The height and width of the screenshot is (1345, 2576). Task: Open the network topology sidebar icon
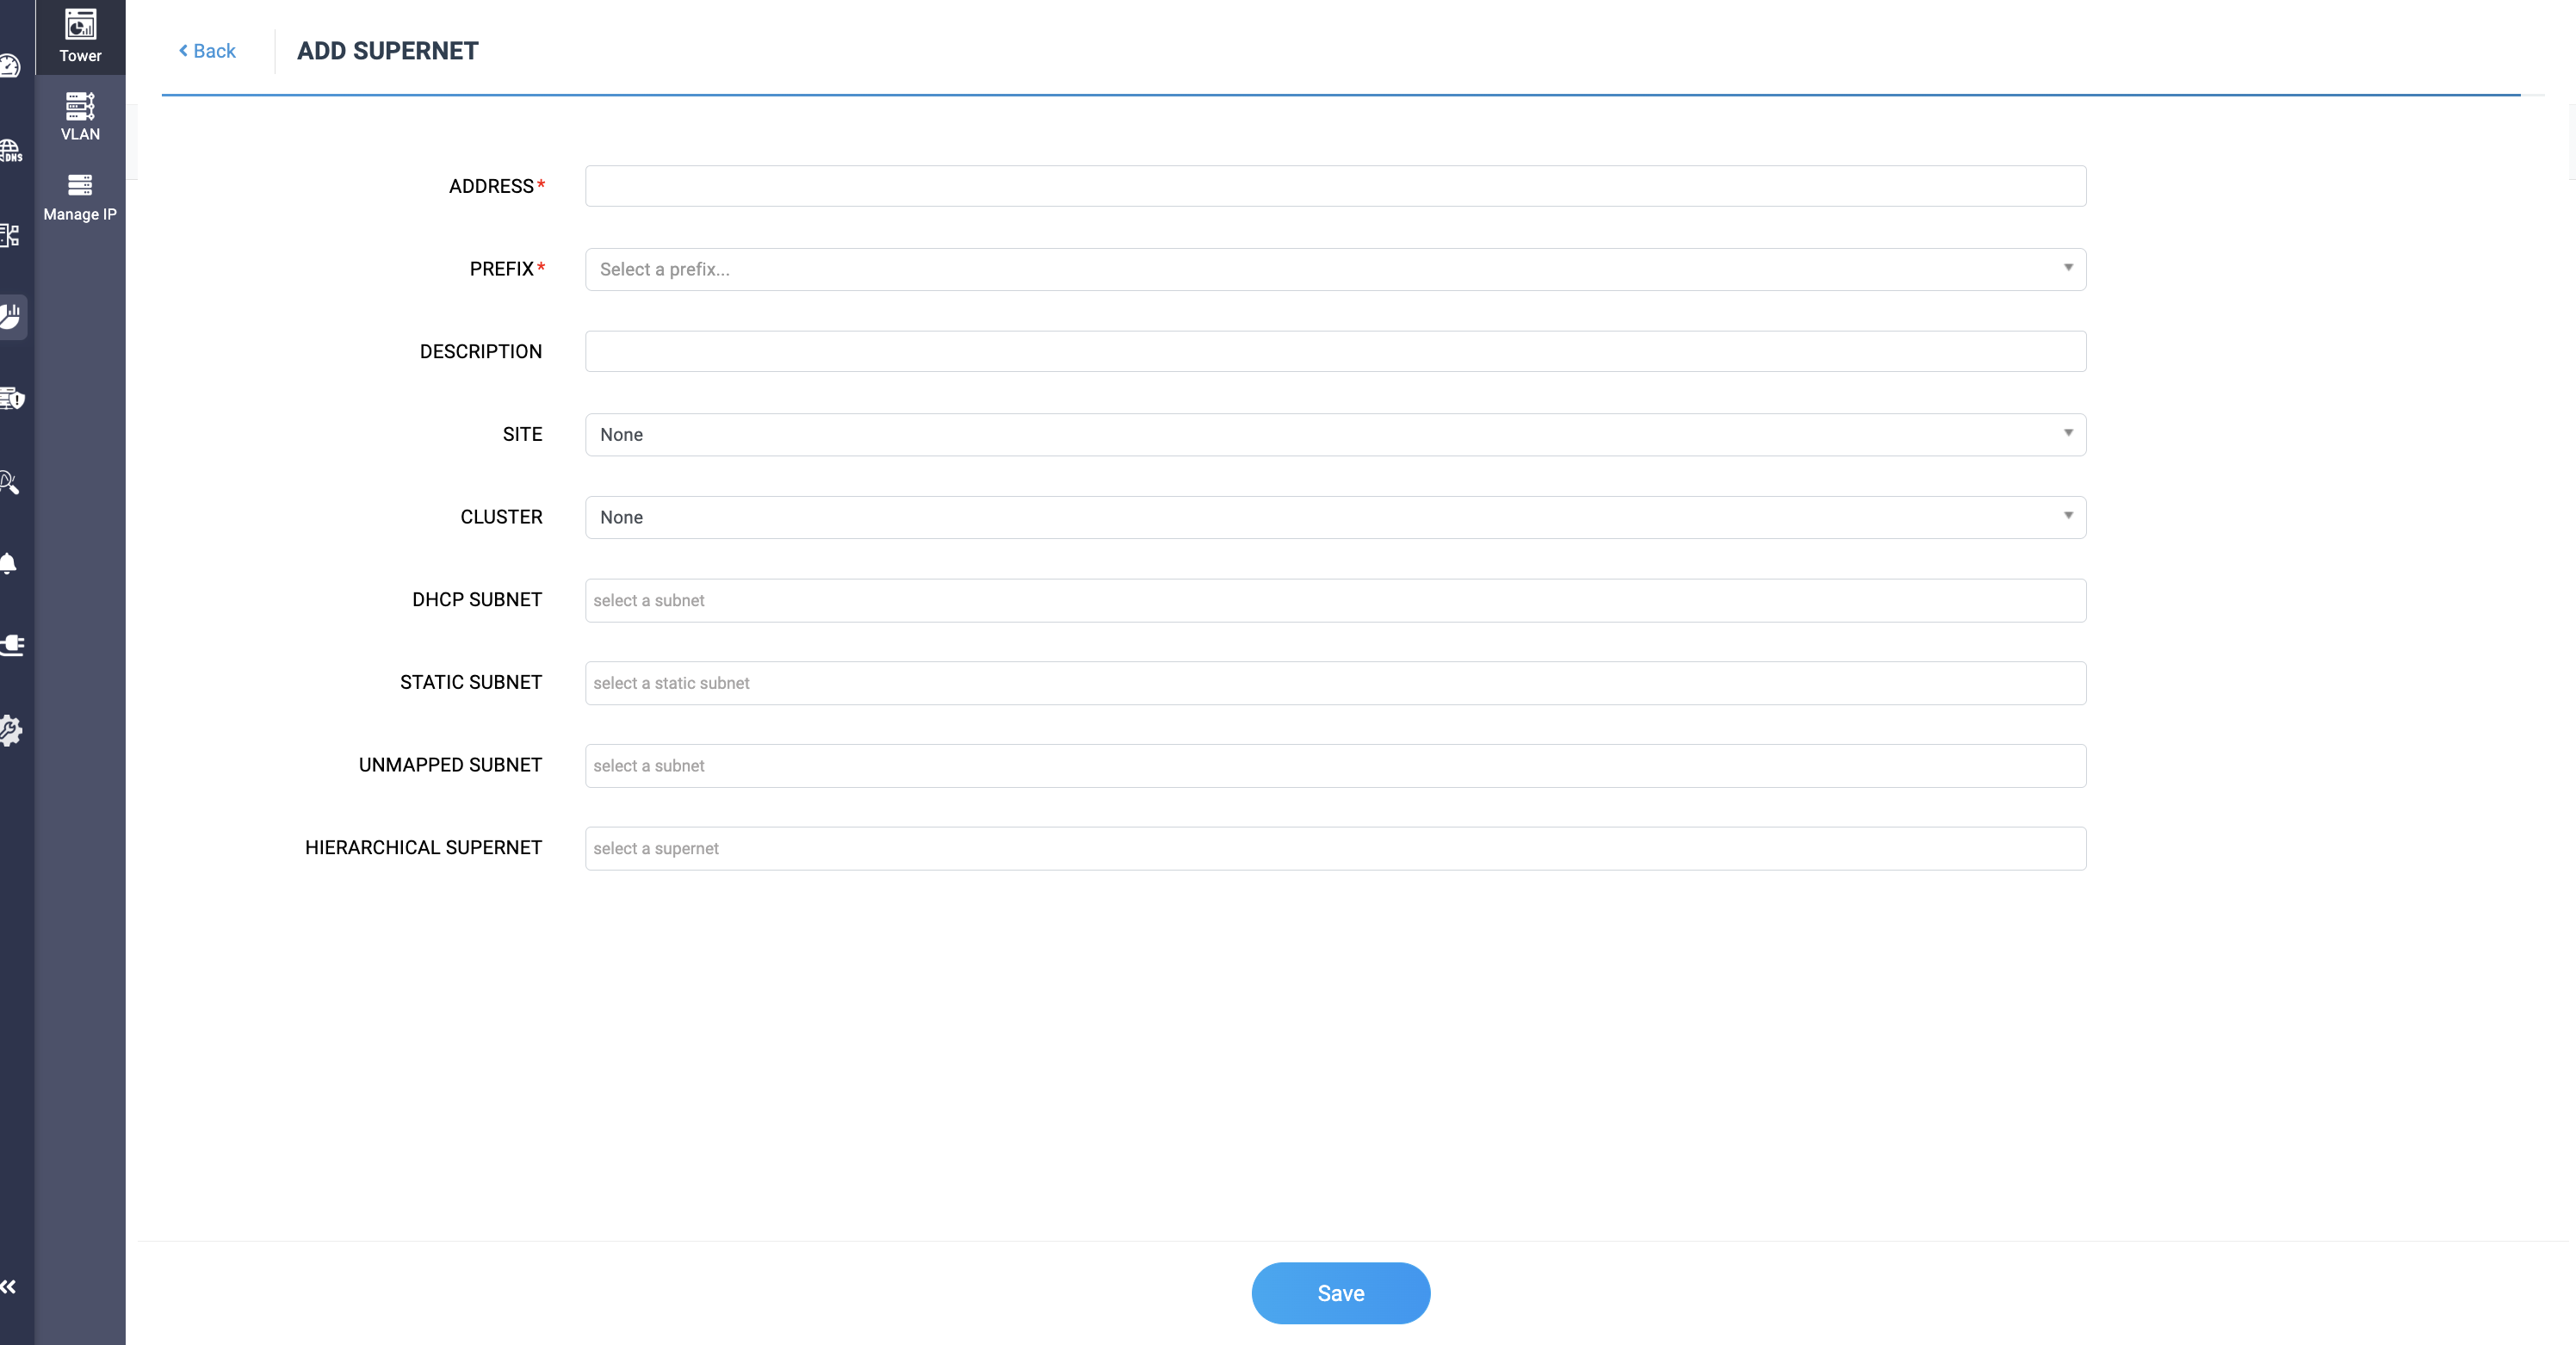10,235
